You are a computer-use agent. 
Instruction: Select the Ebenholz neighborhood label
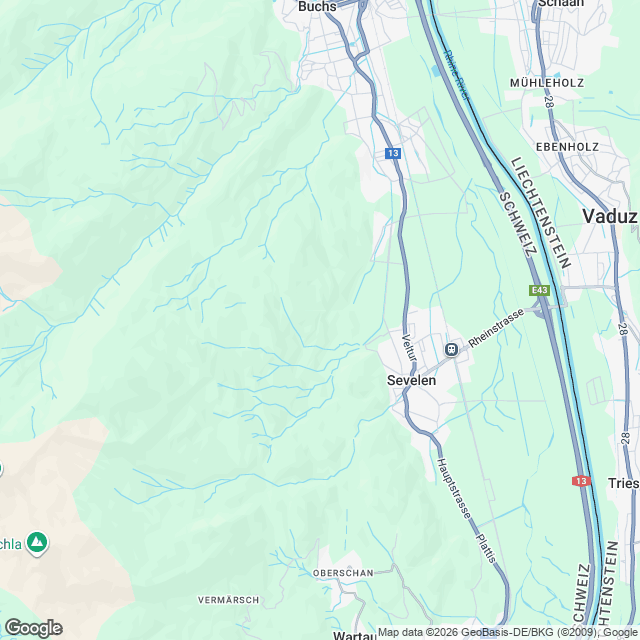[x=567, y=147]
